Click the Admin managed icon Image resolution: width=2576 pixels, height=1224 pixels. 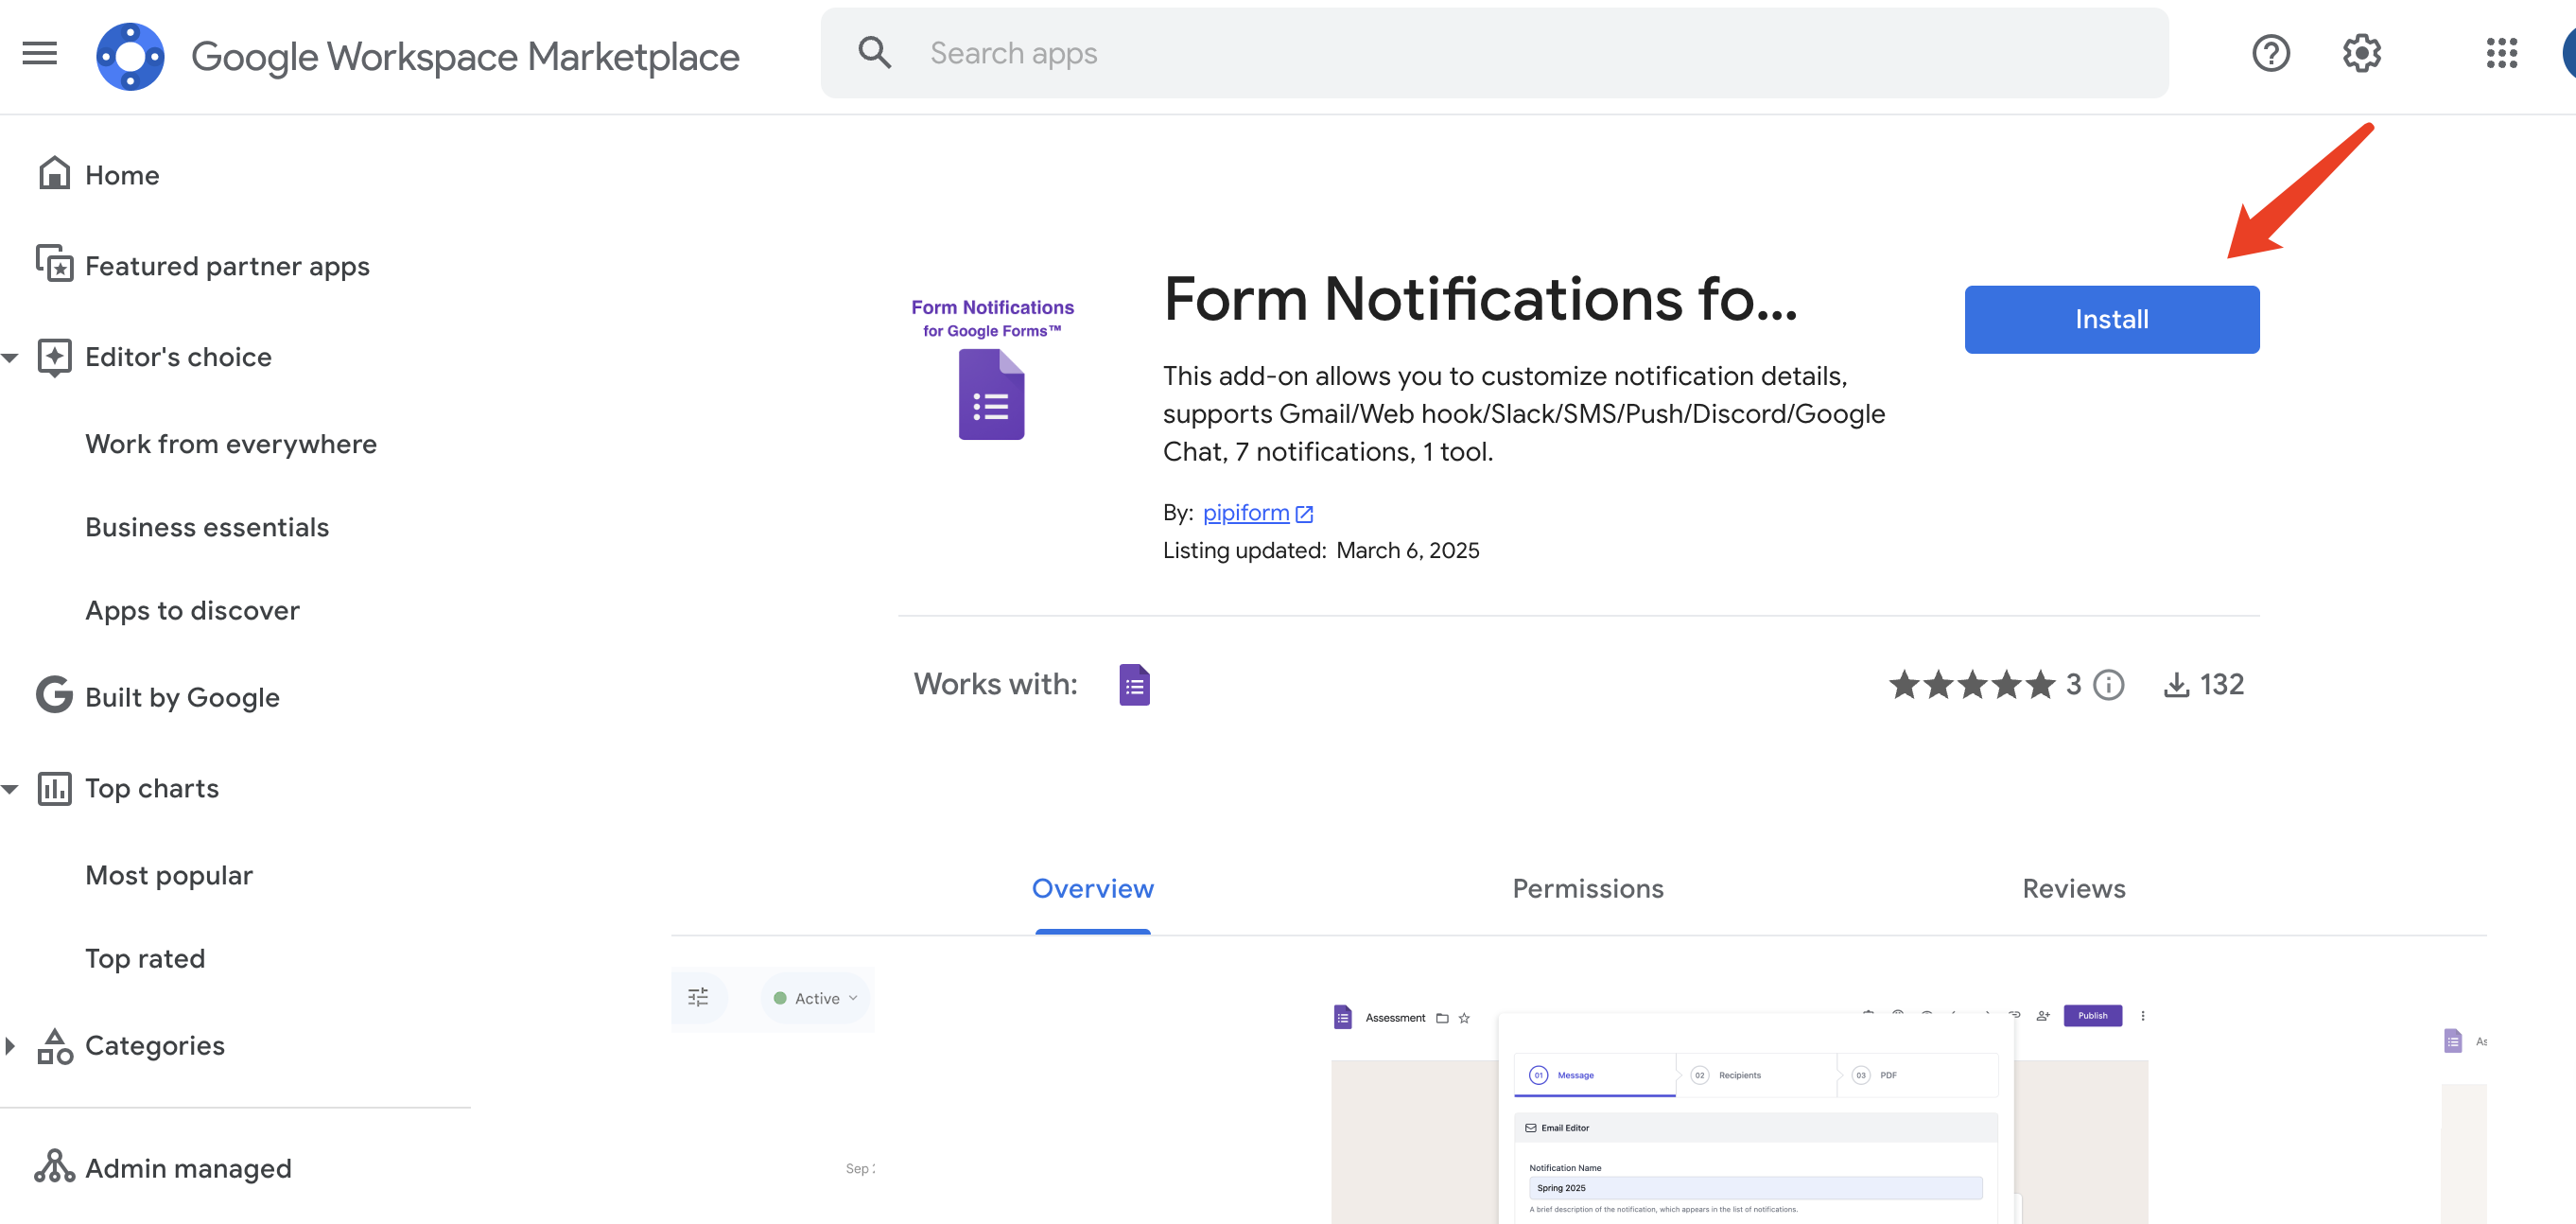click(x=55, y=1165)
